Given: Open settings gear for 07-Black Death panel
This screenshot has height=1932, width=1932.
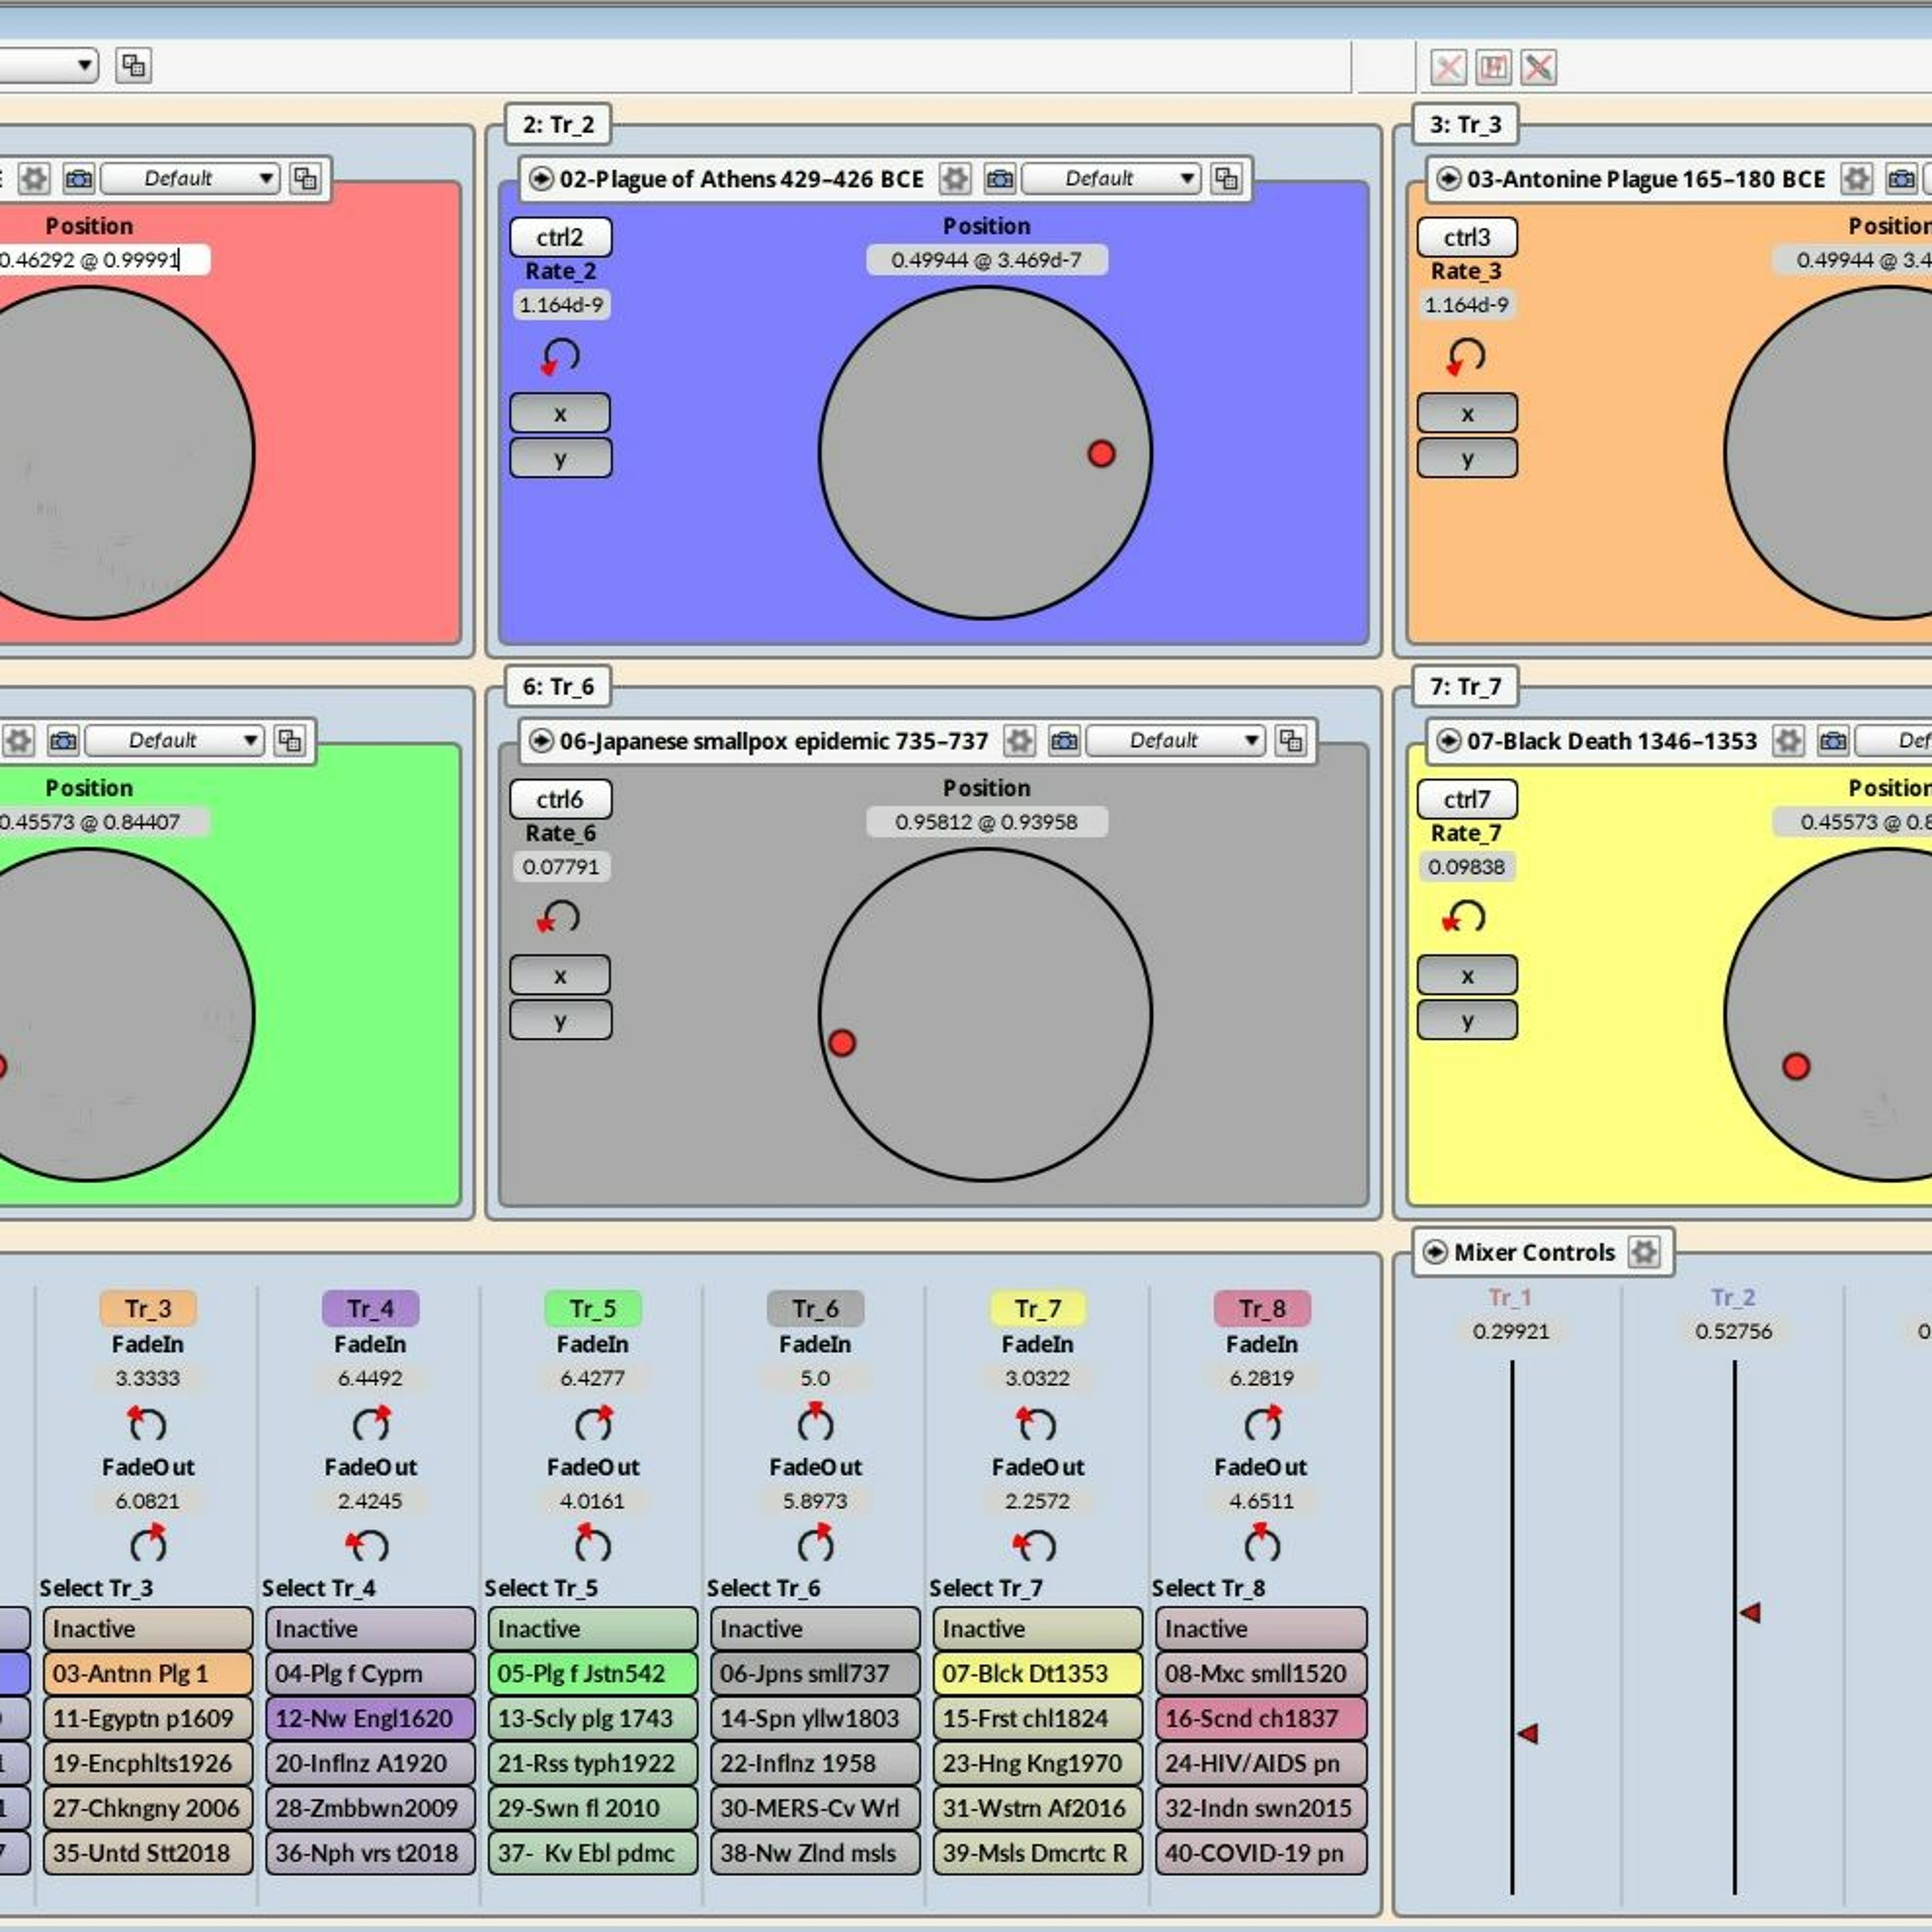Looking at the screenshot, I should click(x=1788, y=741).
